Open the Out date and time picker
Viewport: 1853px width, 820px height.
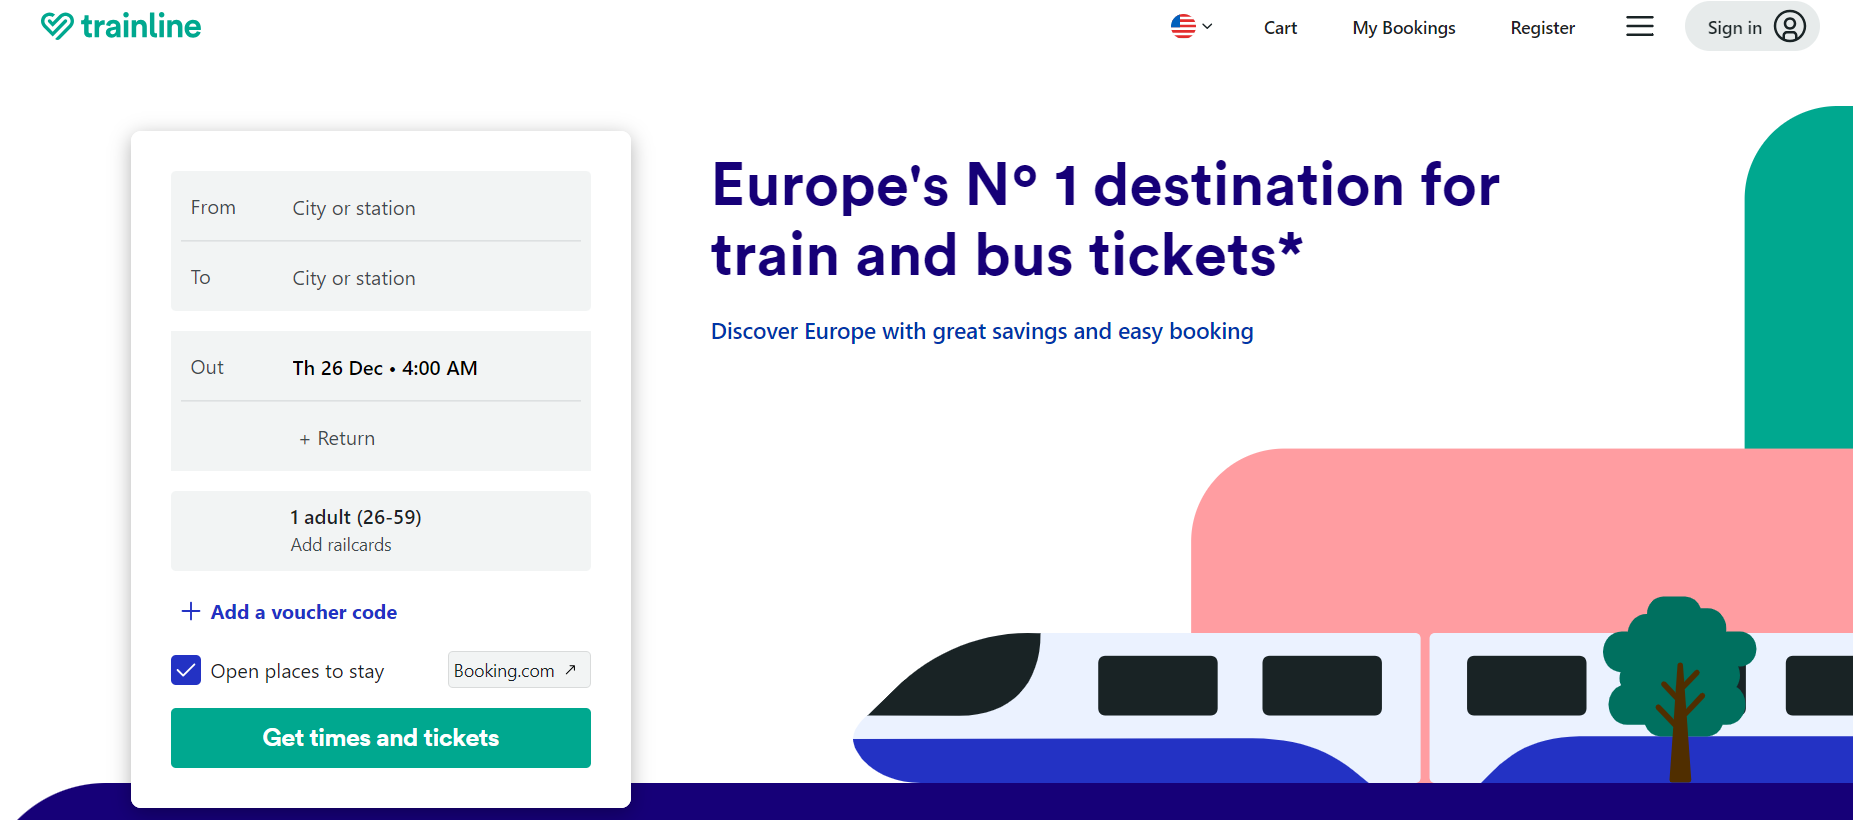click(381, 367)
